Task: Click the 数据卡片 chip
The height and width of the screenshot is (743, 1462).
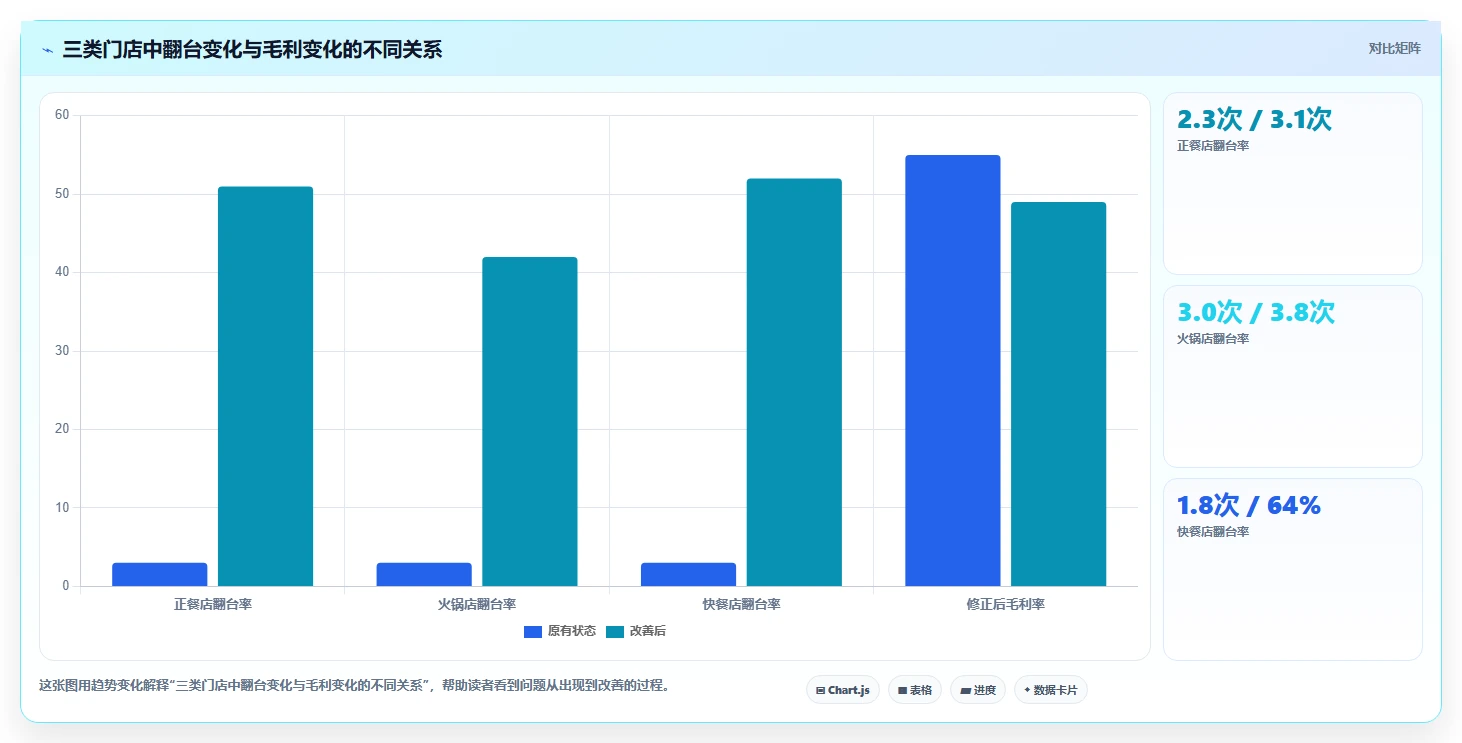Action: pyautogui.click(x=1051, y=690)
